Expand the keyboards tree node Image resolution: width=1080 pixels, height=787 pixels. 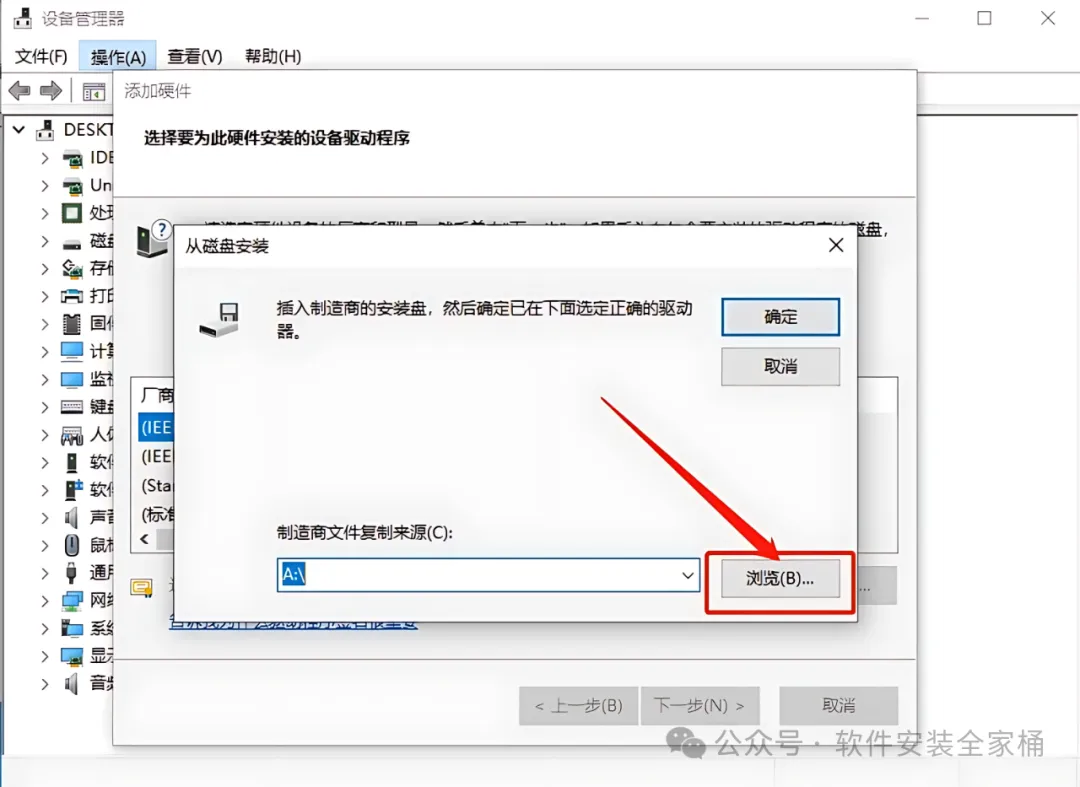pyautogui.click(x=45, y=407)
